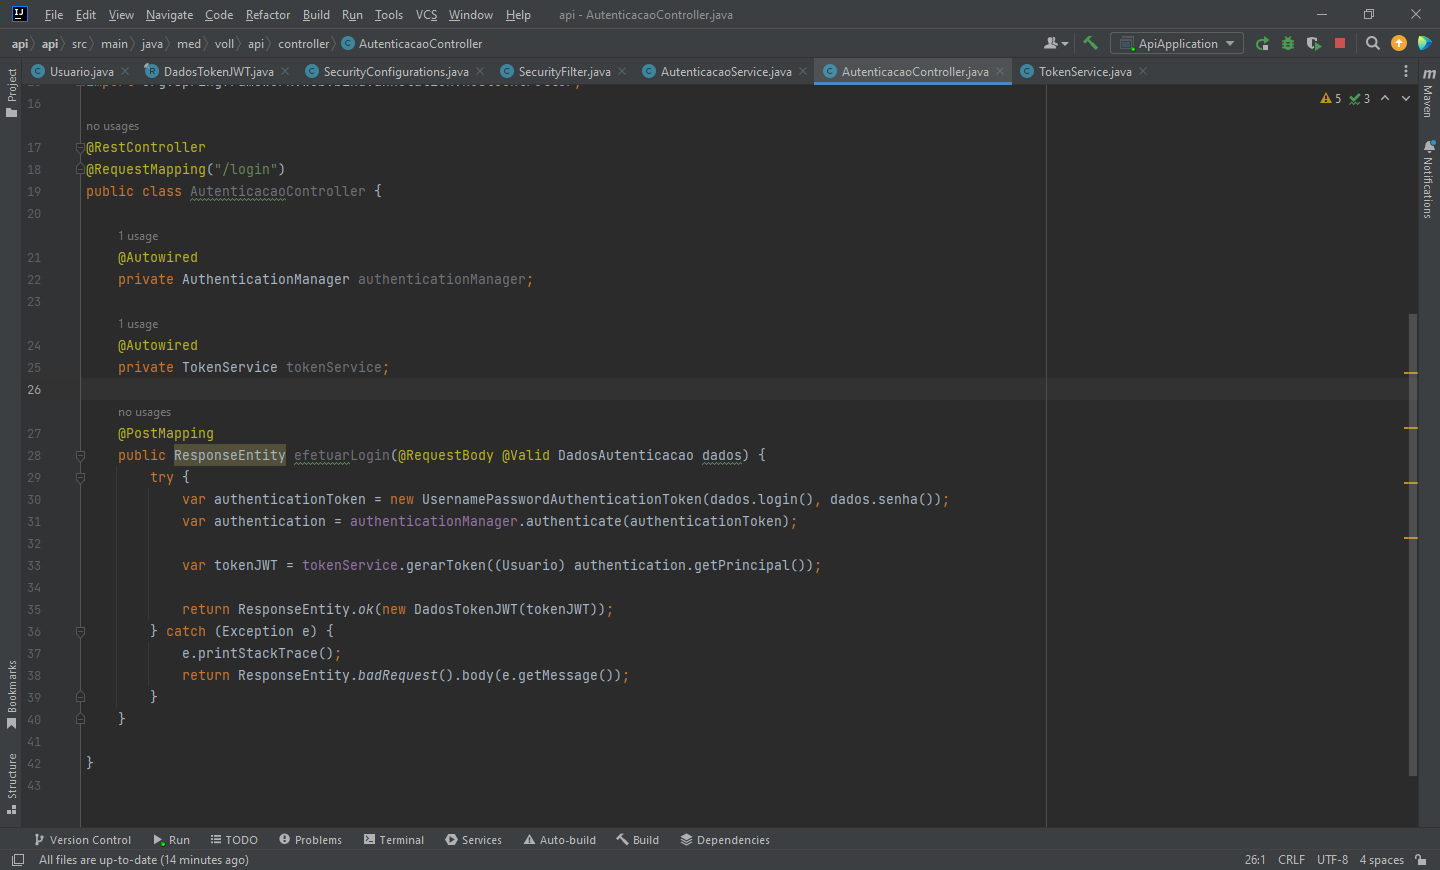Open the CRLF line separator selector
Image resolution: width=1440 pixels, height=870 pixels.
tap(1291, 860)
